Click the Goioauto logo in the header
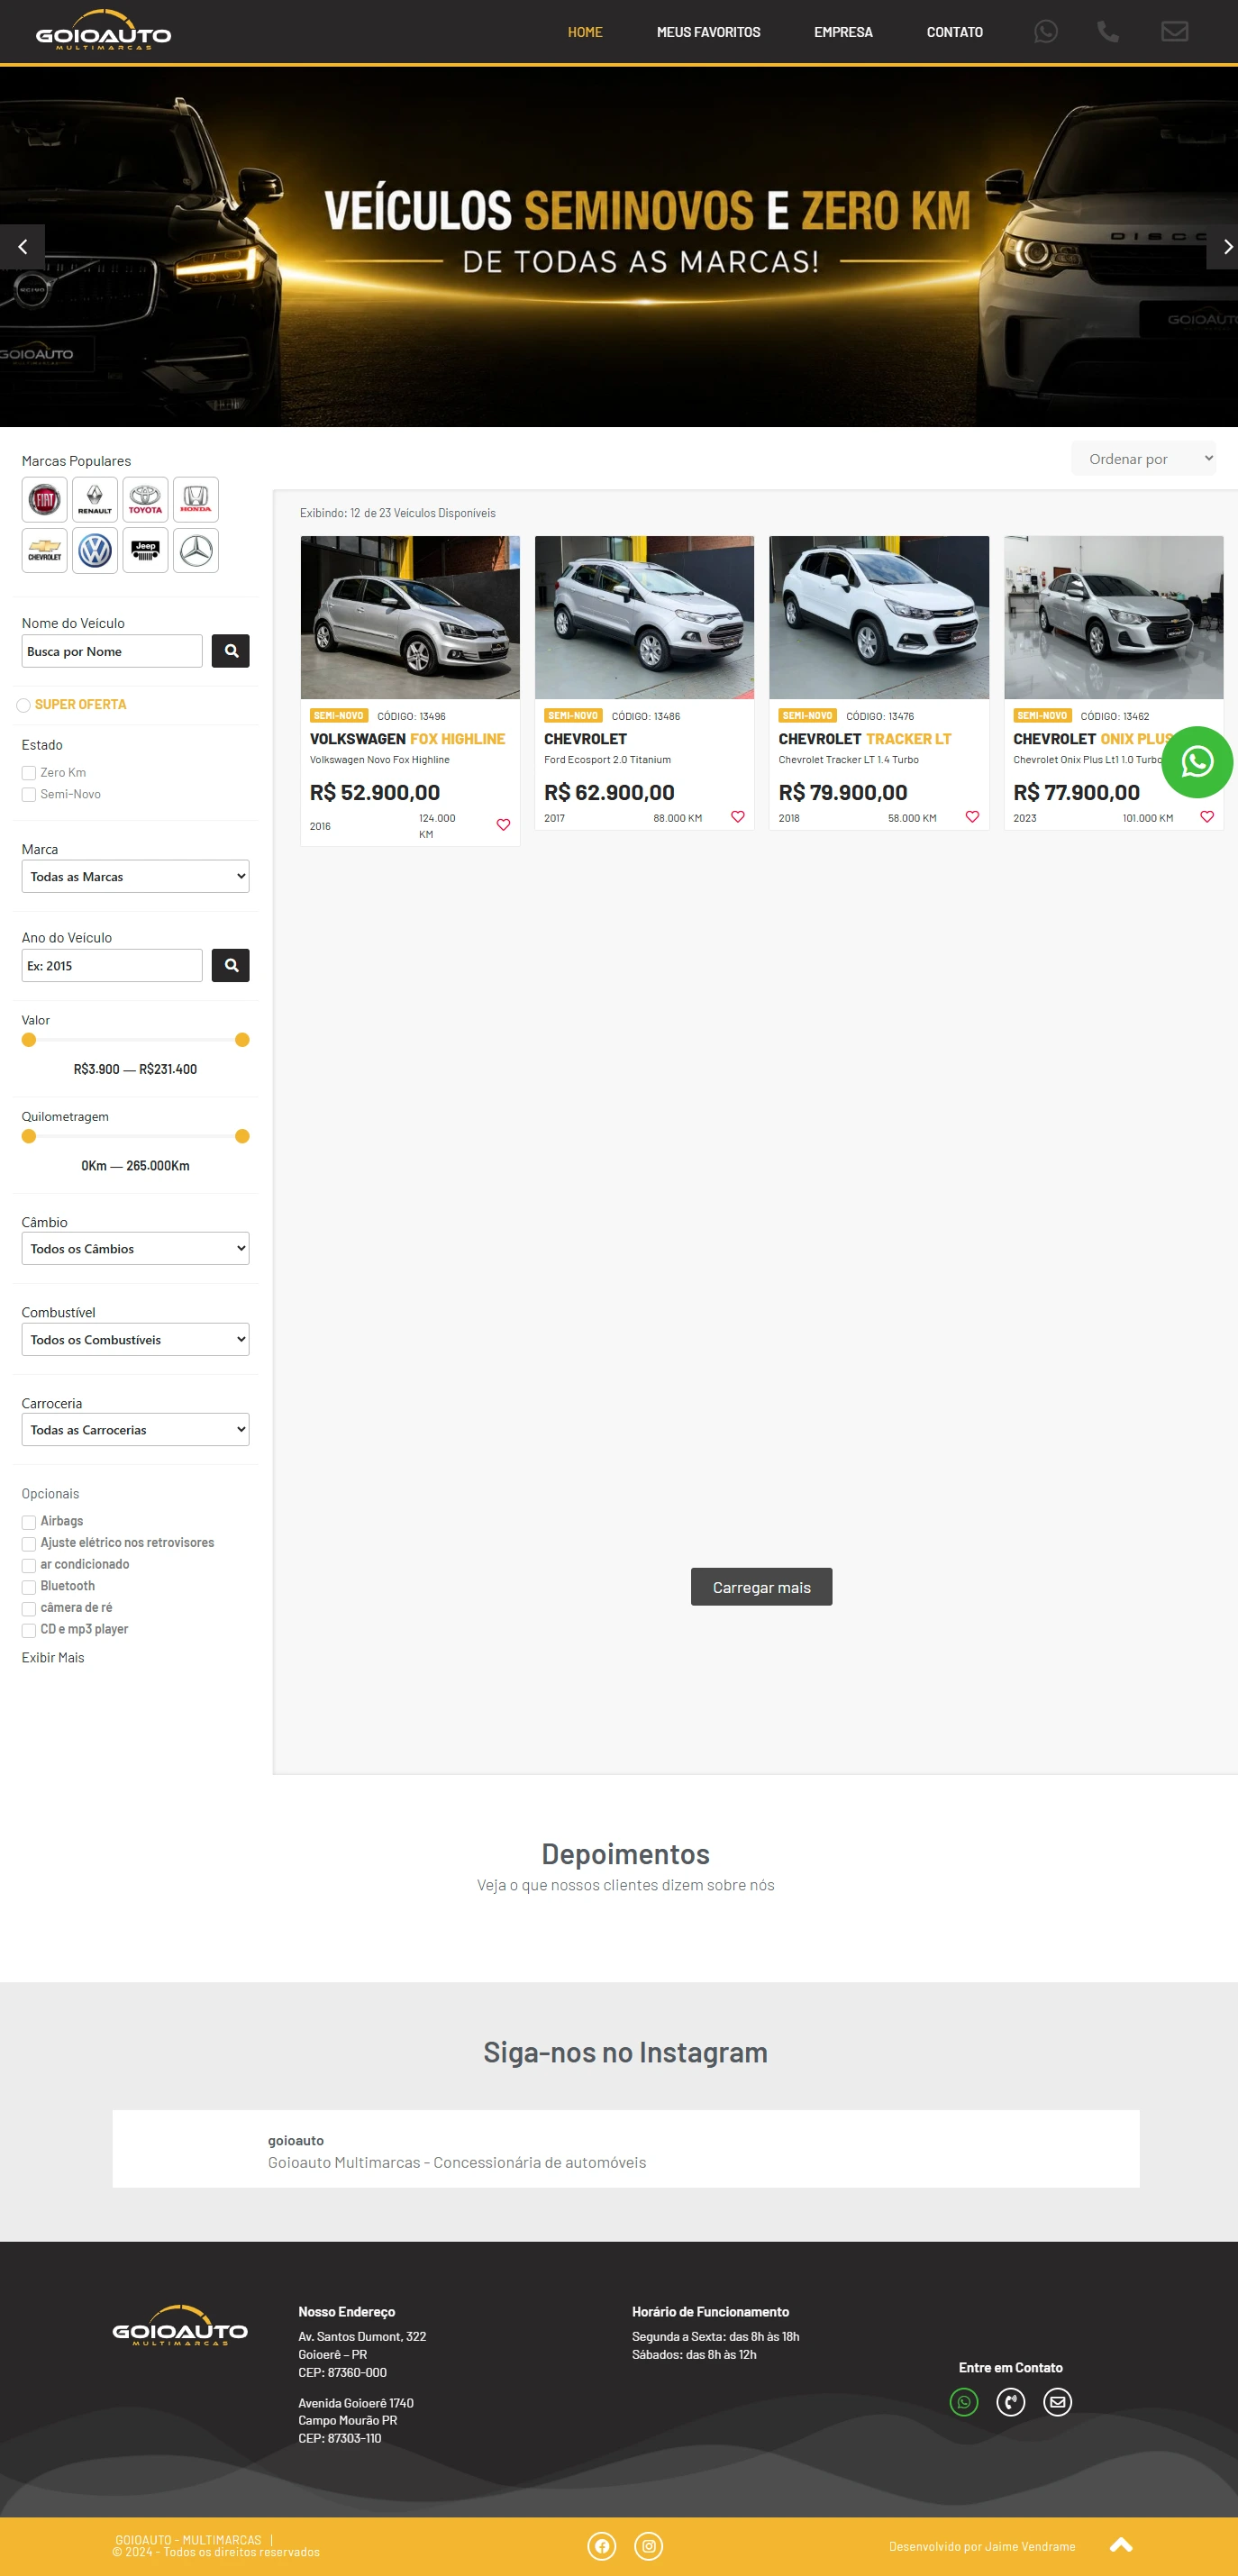Viewport: 1238px width, 2576px height. click(x=103, y=31)
